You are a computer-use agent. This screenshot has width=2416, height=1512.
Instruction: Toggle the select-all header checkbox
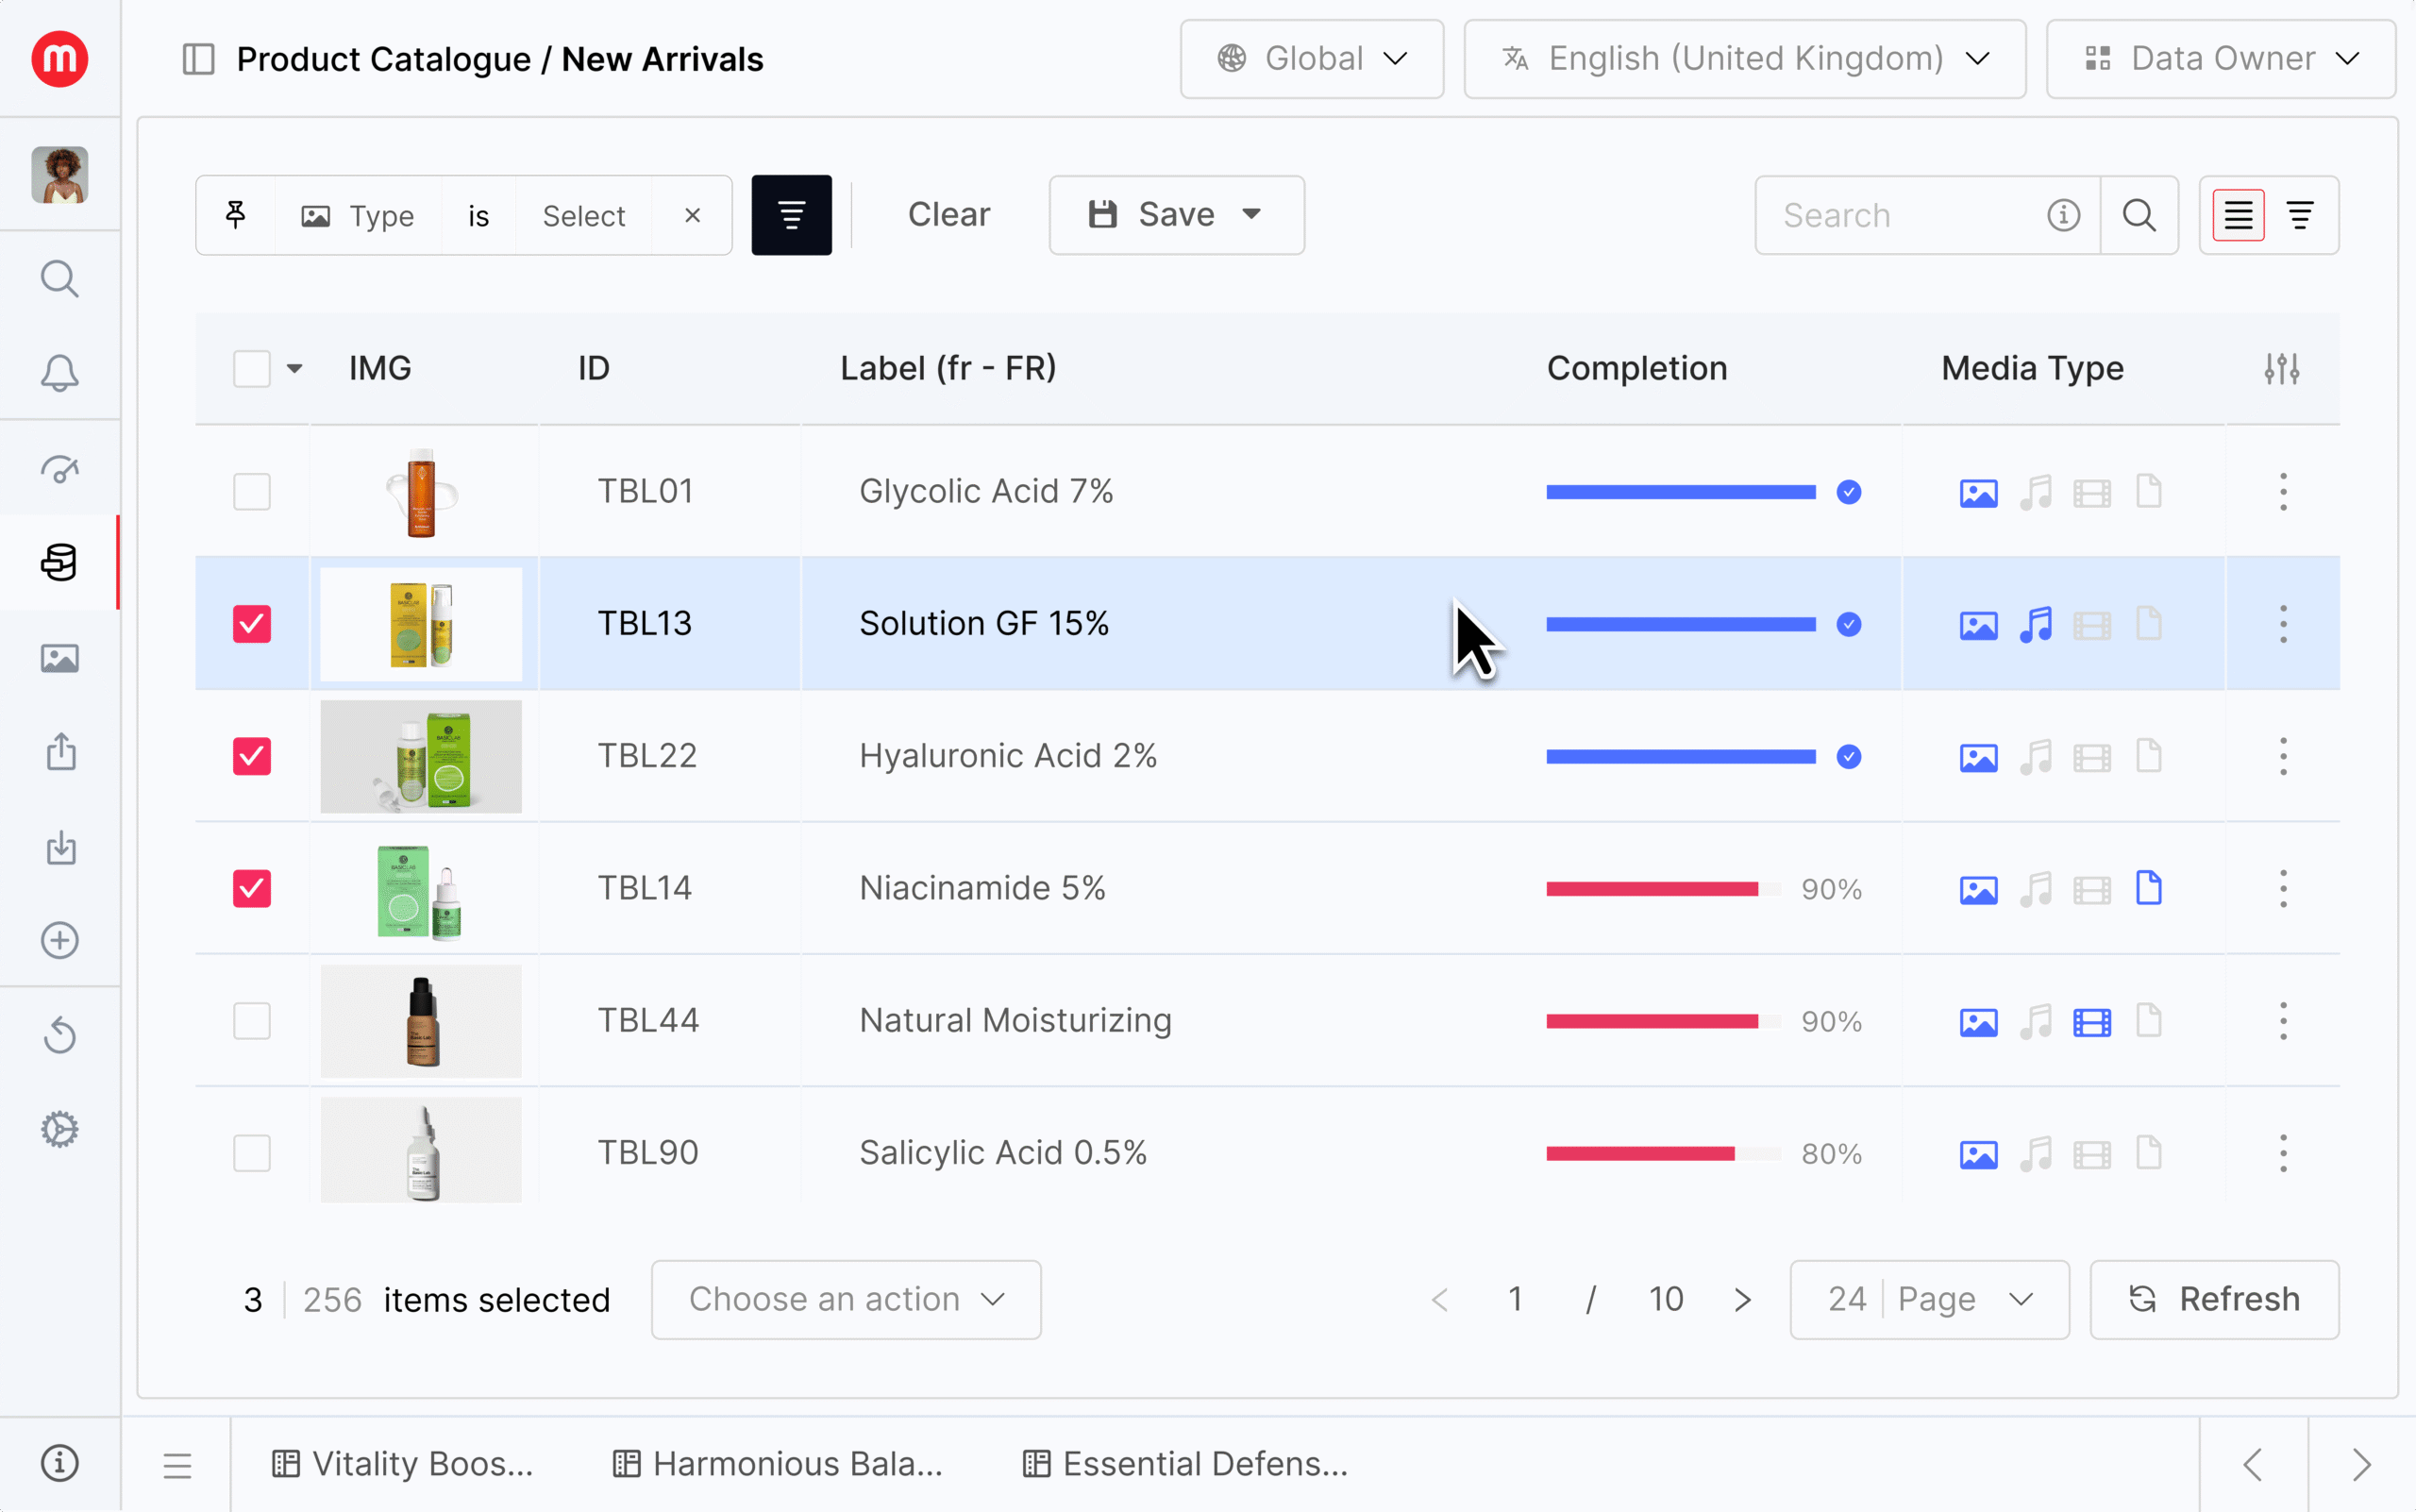252,369
